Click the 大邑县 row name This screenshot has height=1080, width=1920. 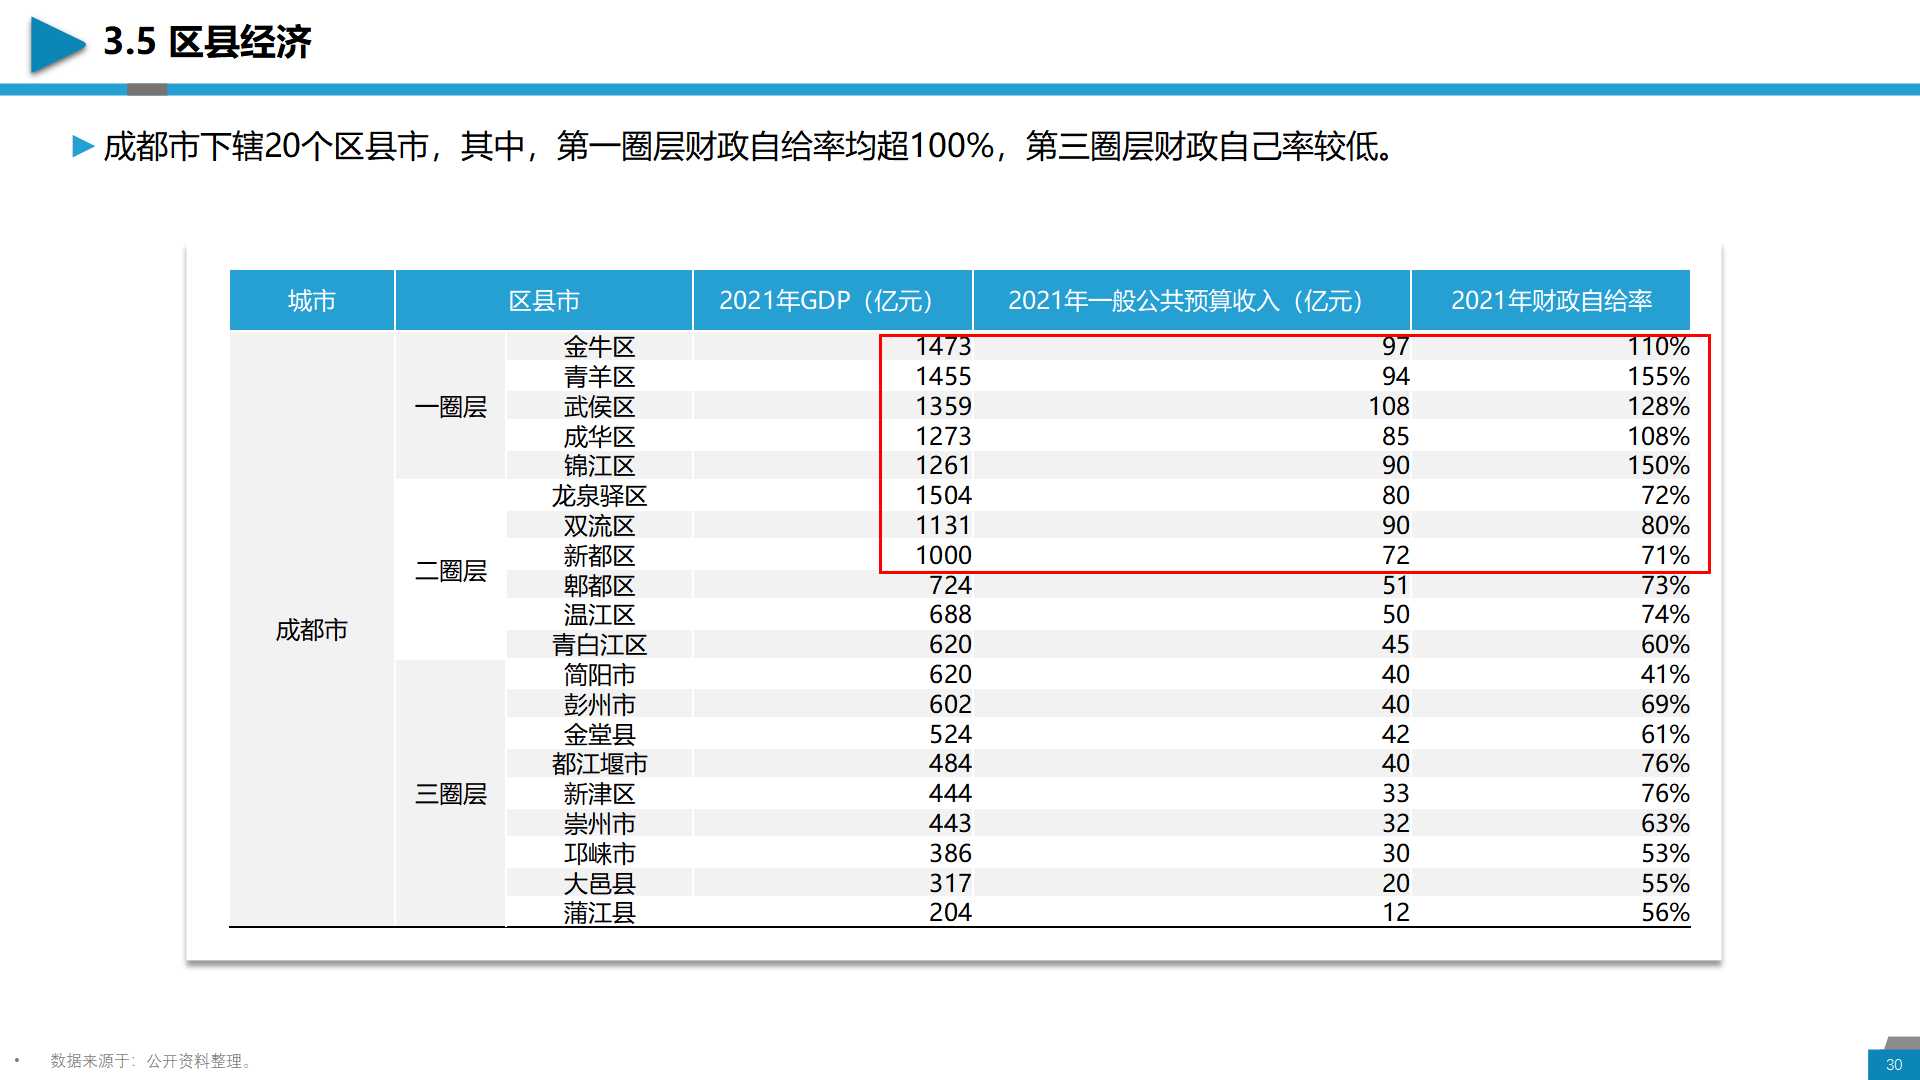pyautogui.click(x=599, y=884)
